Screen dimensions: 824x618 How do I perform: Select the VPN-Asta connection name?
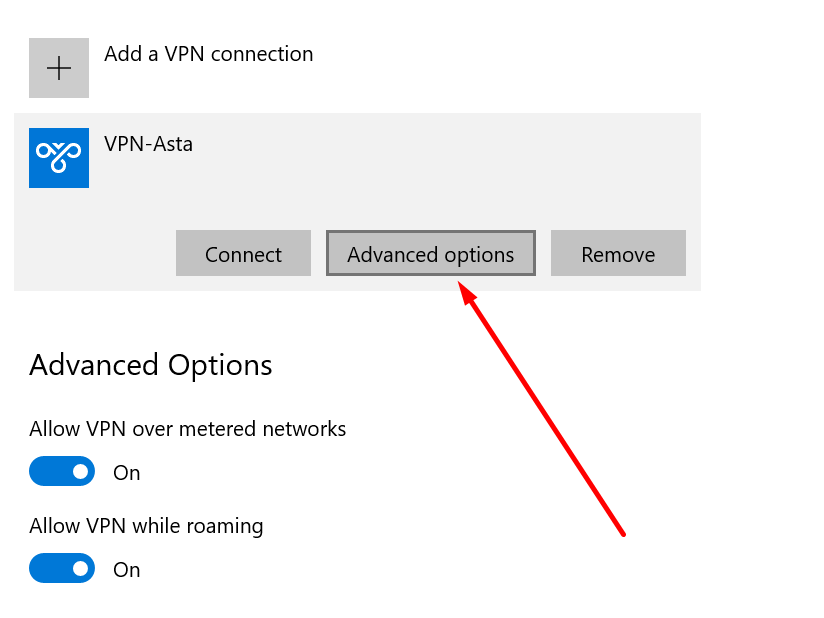point(148,144)
